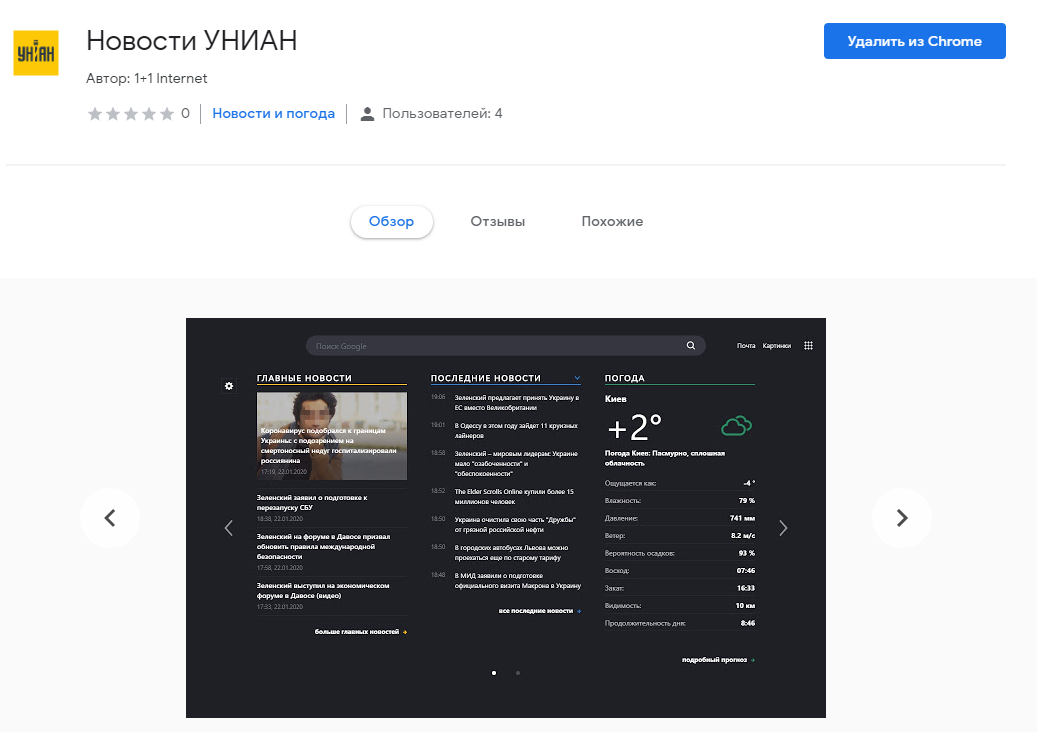Click news about Одессу круизных лайнеров
This screenshot has width=1037, height=732.
point(516,430)
